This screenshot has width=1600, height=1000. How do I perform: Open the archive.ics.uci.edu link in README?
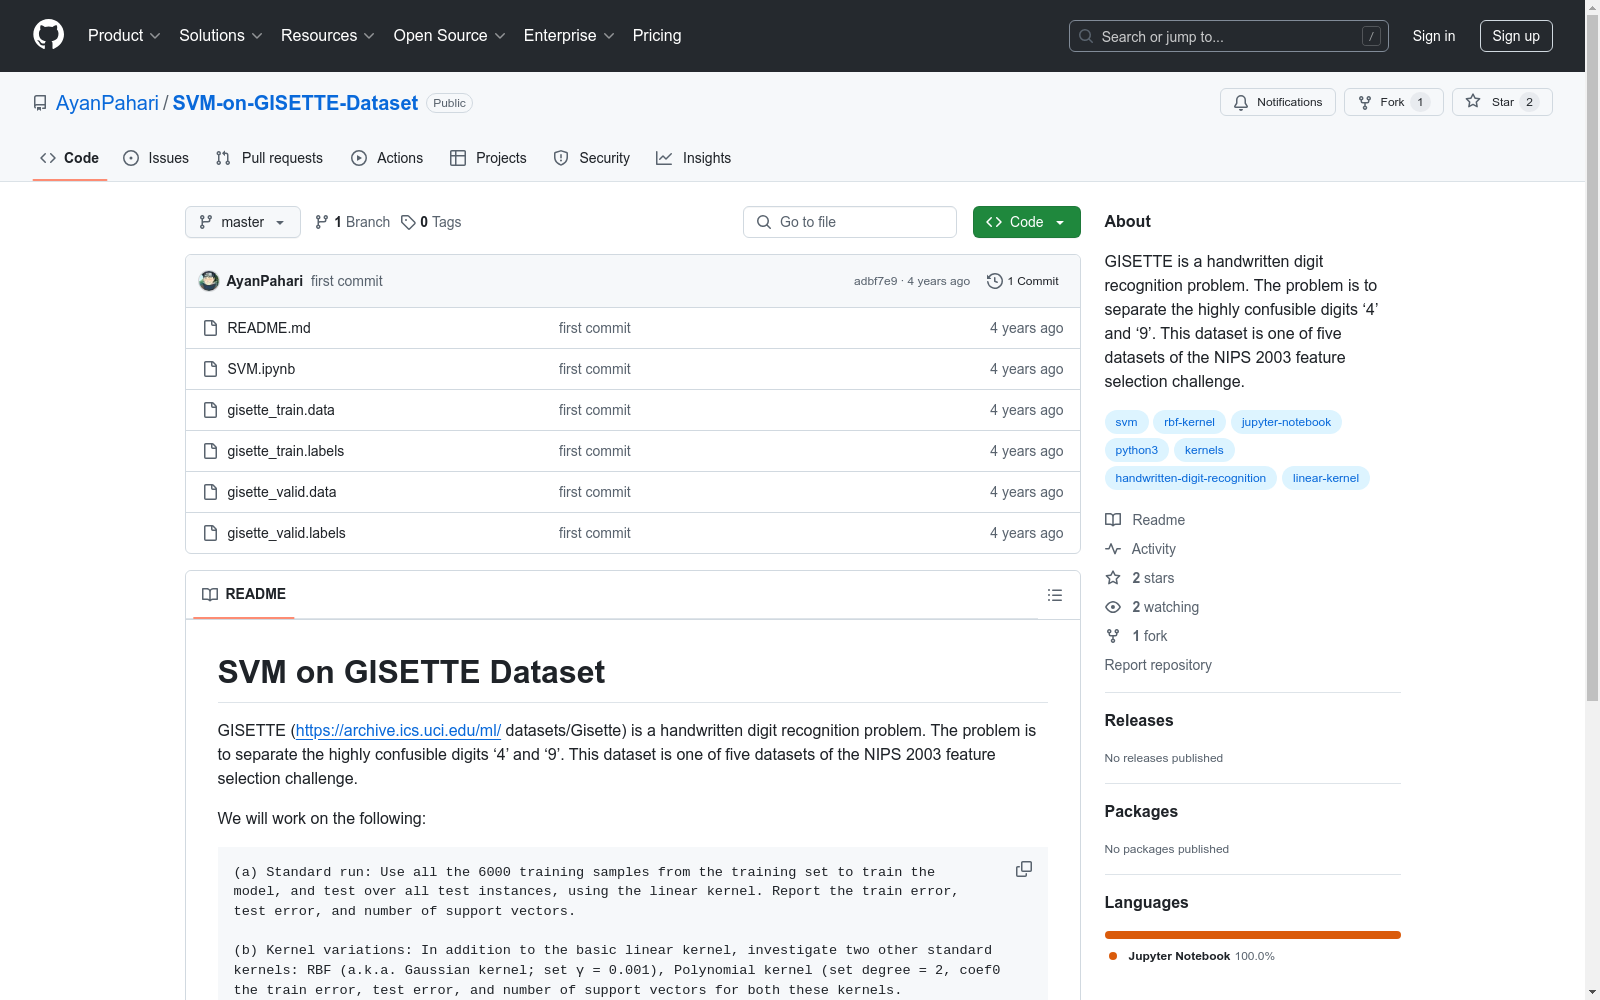tap(398, 730)
